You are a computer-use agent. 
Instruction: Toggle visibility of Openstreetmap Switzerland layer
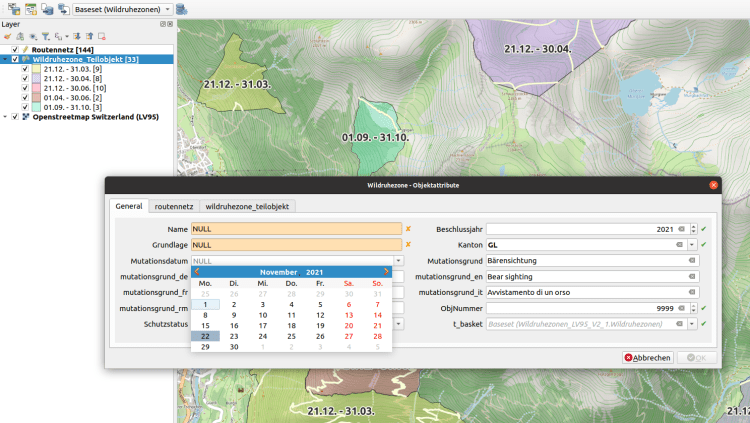pos(15,117)
